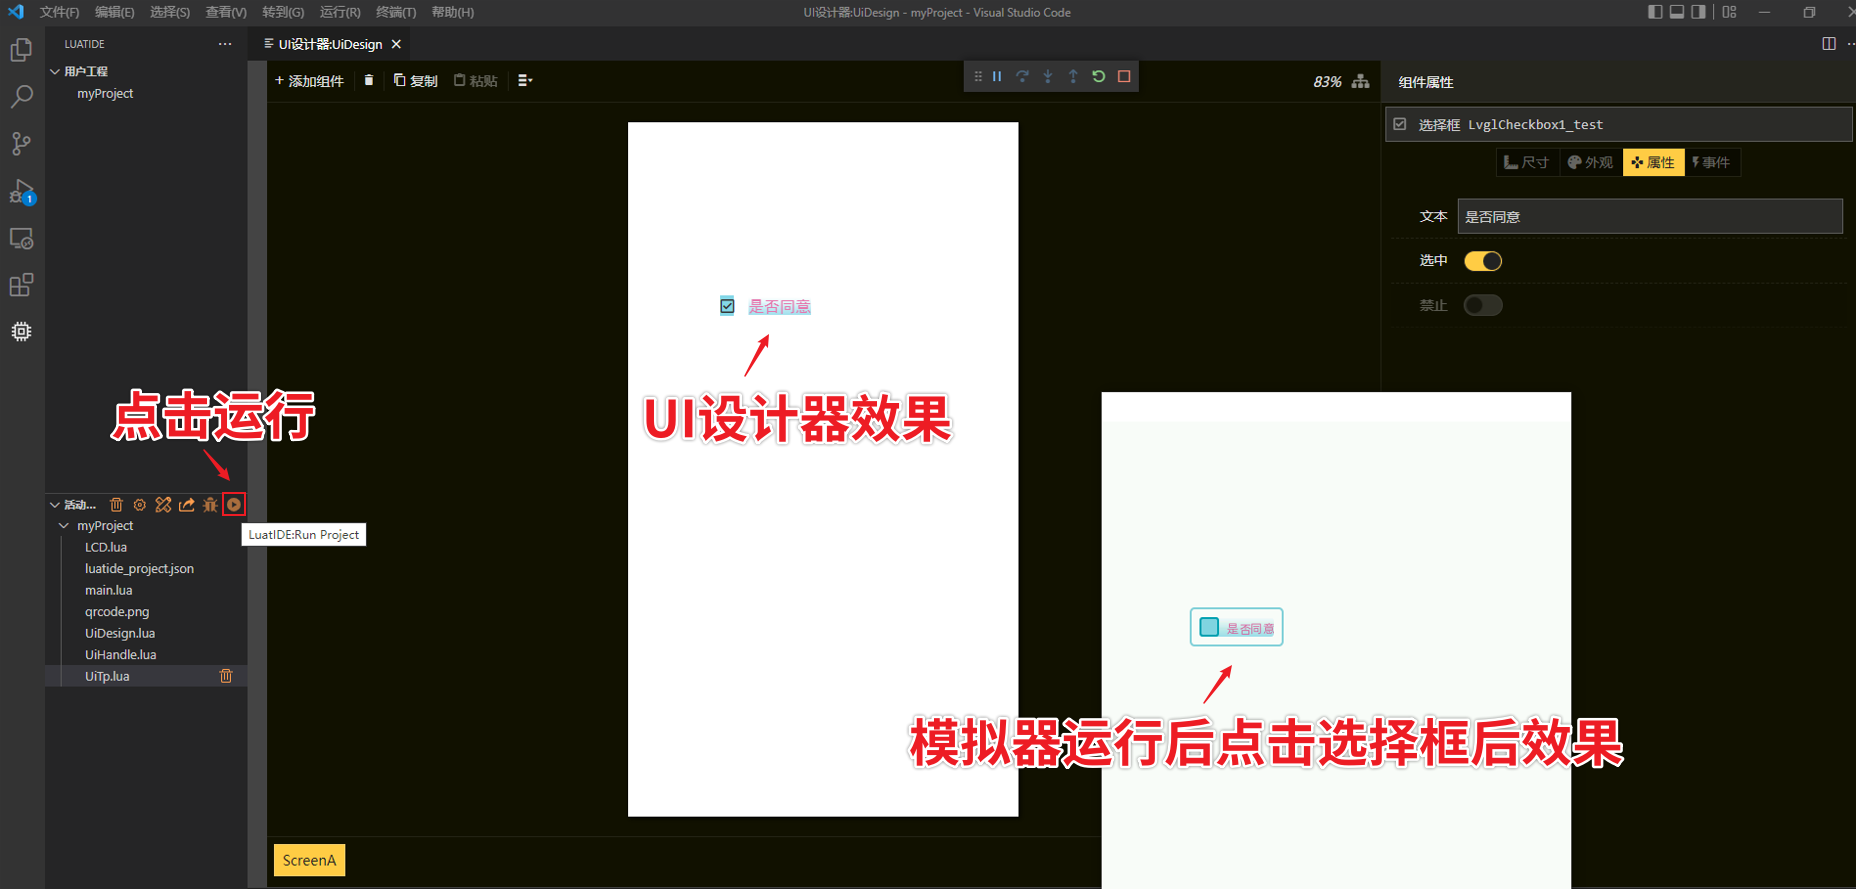Image resolution: width=1856 pixels, height=889 pixels.
Task: Open the Extensions view in activity bar
Action: click(21, 285)
